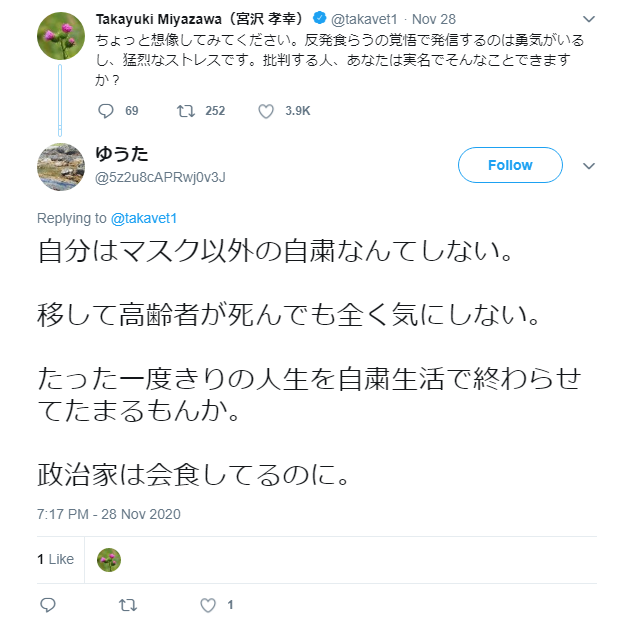Screen dimensions: 628x636
Task: View the 1 Like list
Action: click(55, 559)
